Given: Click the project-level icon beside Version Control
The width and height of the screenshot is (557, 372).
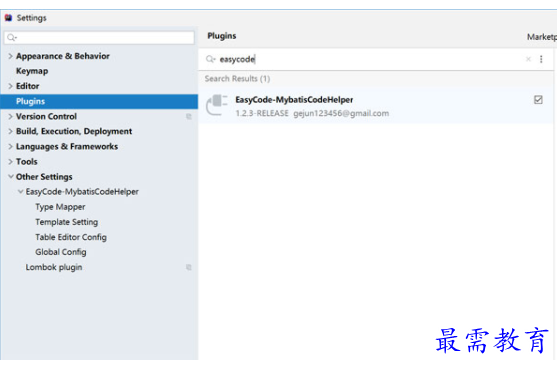Looking at the screenshot, I should [x=189, y=117].
